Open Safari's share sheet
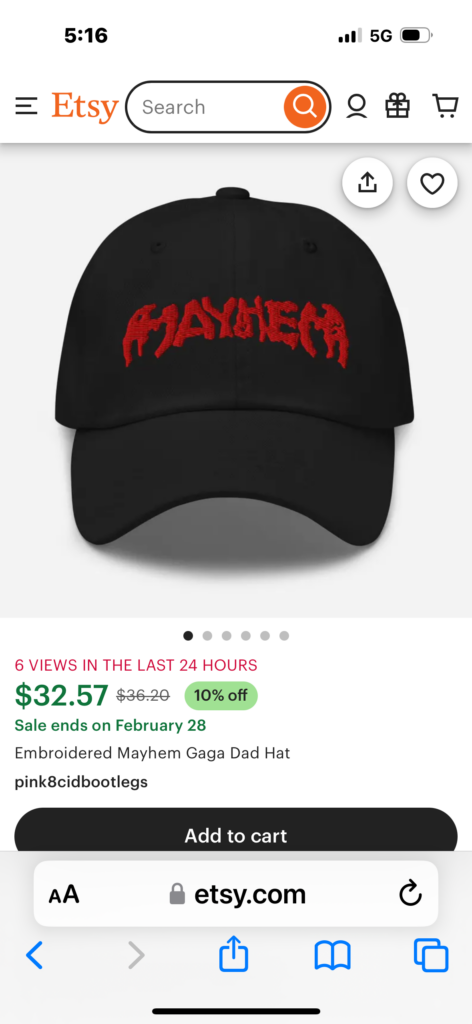The height and width of the screenshot is (1024, 472). pos(233,954)
